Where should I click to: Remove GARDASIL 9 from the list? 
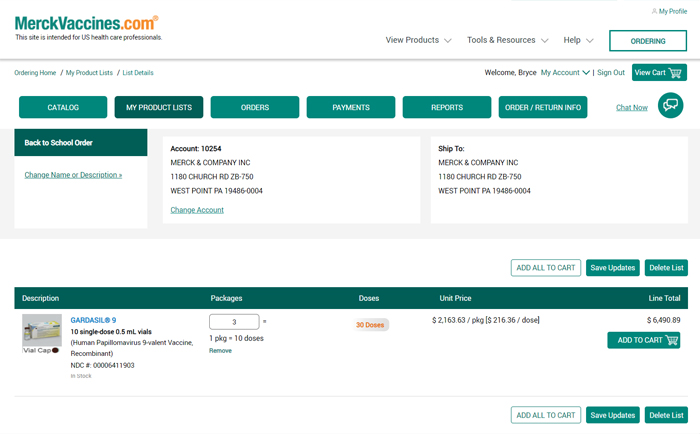(x=220, y=351)
